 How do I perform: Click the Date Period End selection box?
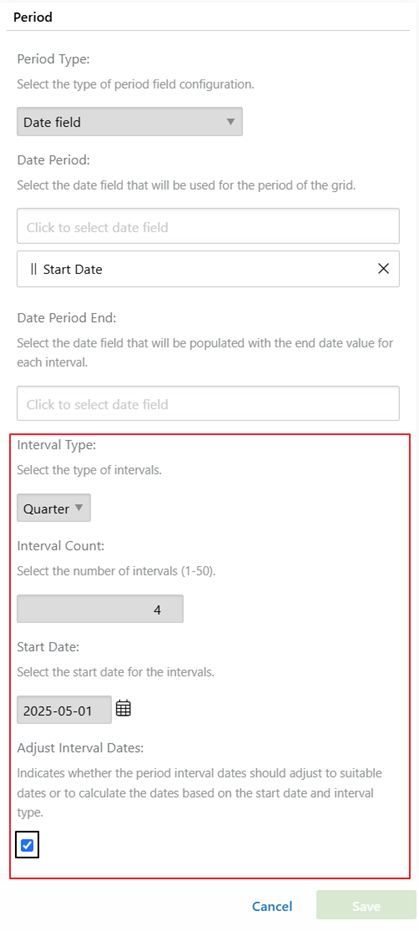pos(208,404)
